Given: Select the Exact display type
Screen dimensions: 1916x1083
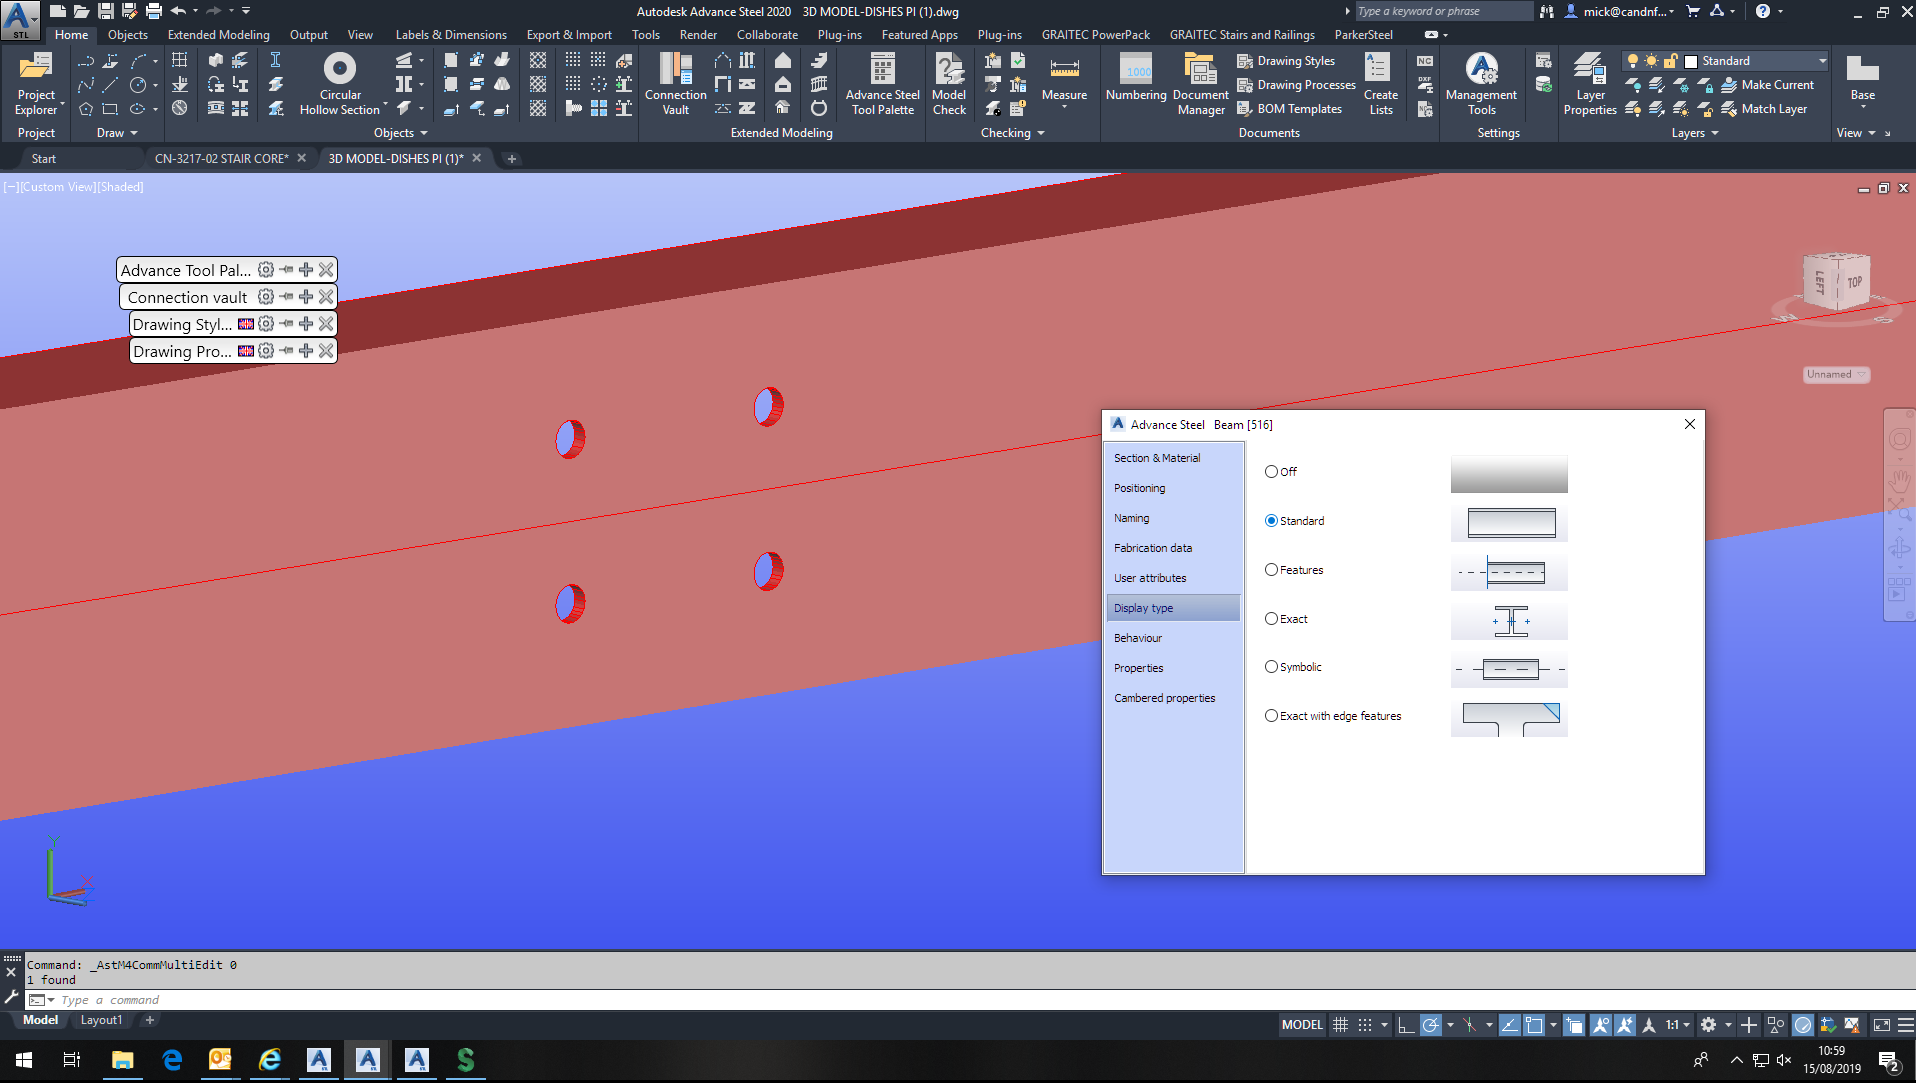Looking at the screenshot, I should tap(1271, 618).
